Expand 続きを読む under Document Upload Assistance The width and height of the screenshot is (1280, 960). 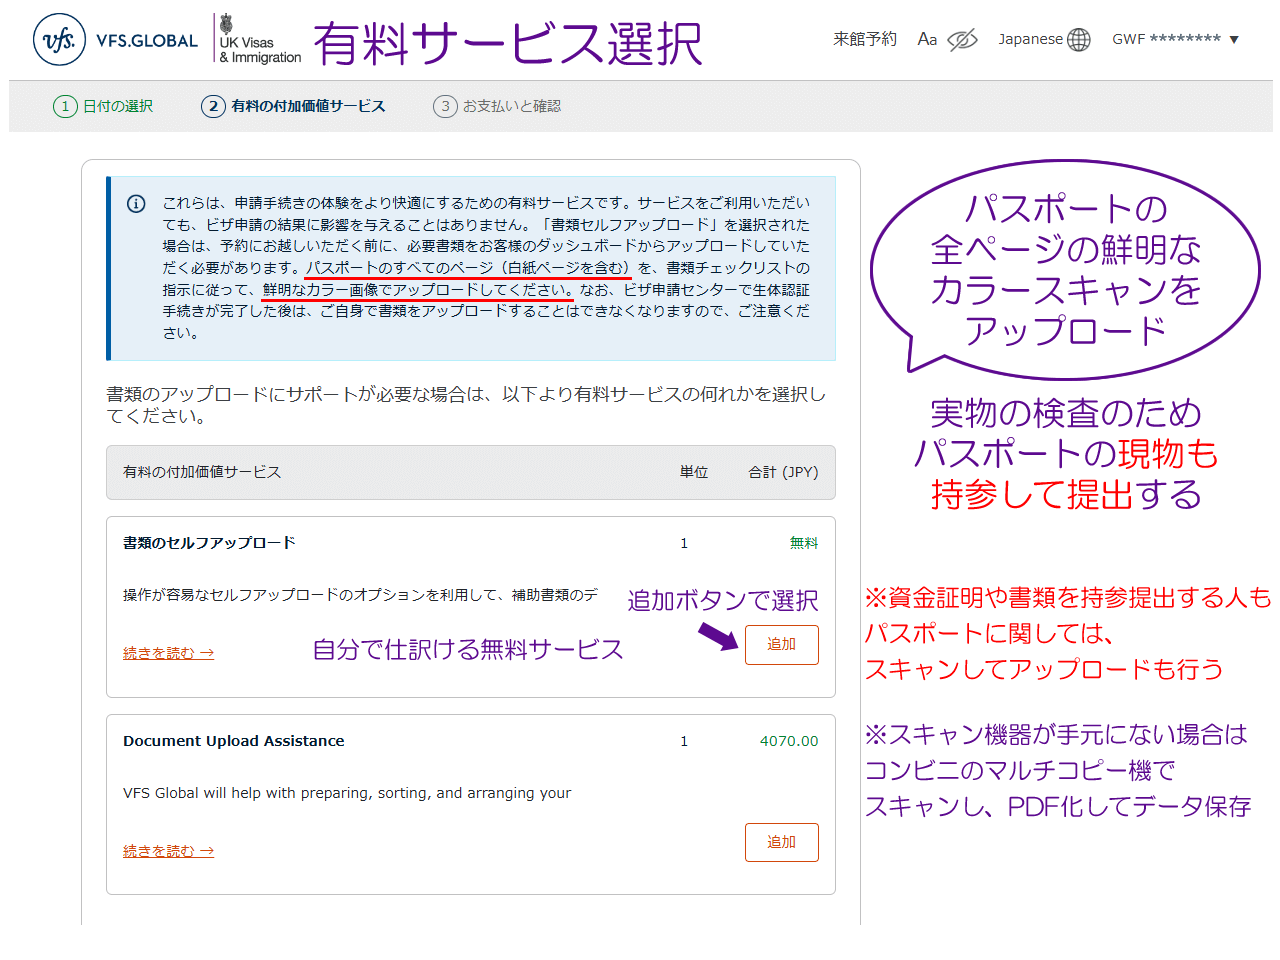168,851
